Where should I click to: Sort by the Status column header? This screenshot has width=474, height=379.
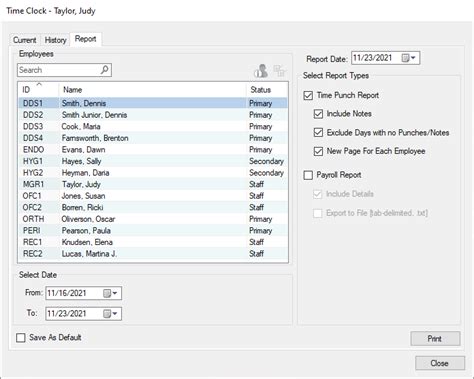point(267,90)
